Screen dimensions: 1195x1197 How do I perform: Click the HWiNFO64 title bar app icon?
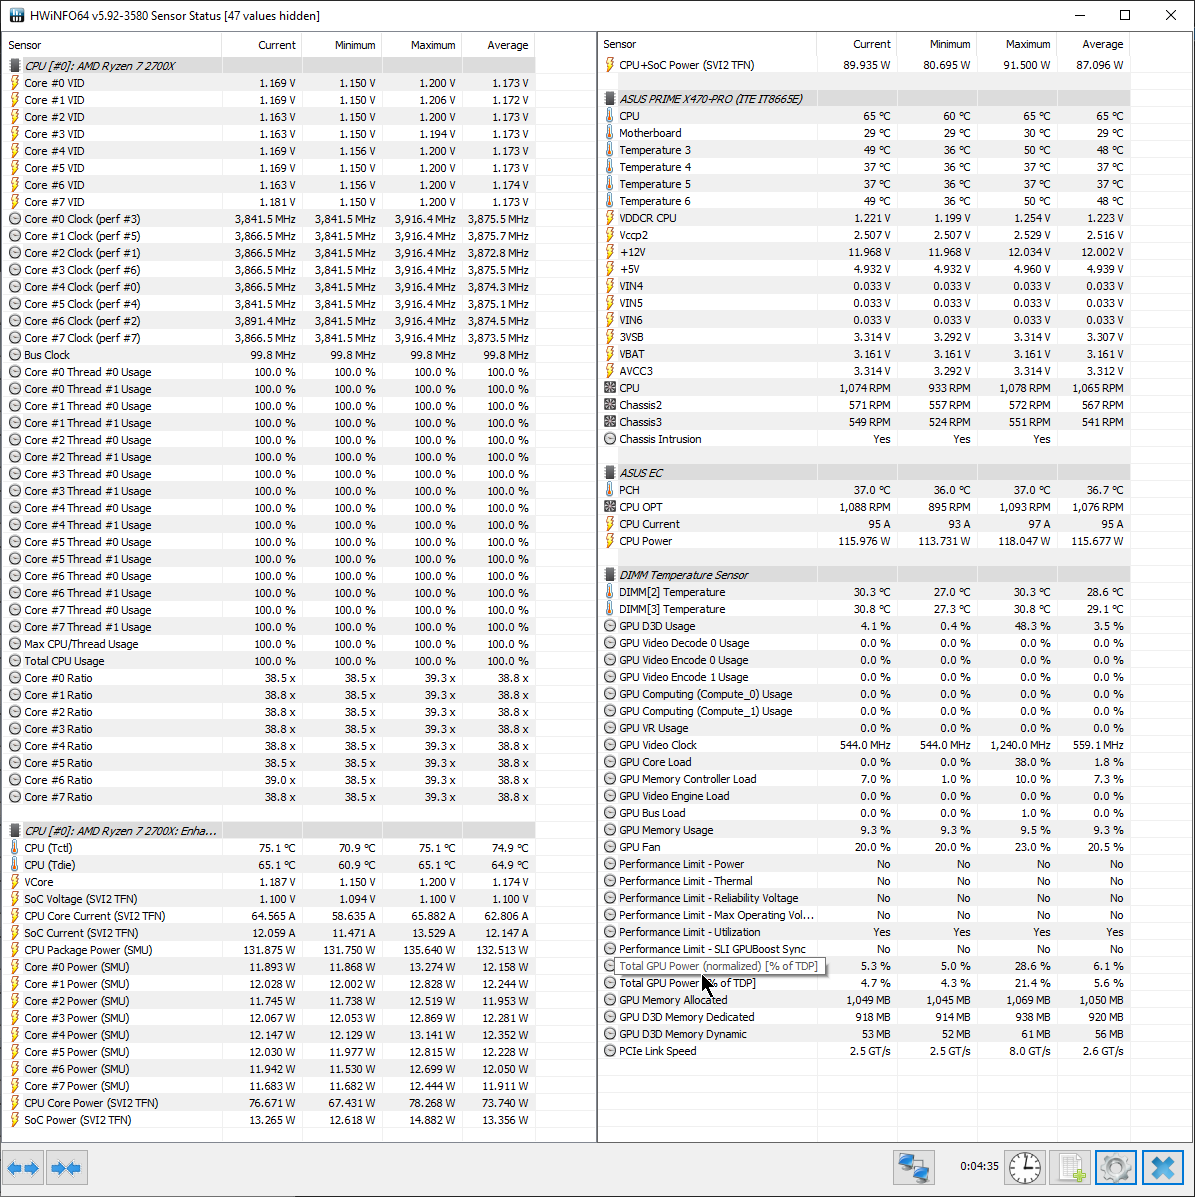point(16,15)
